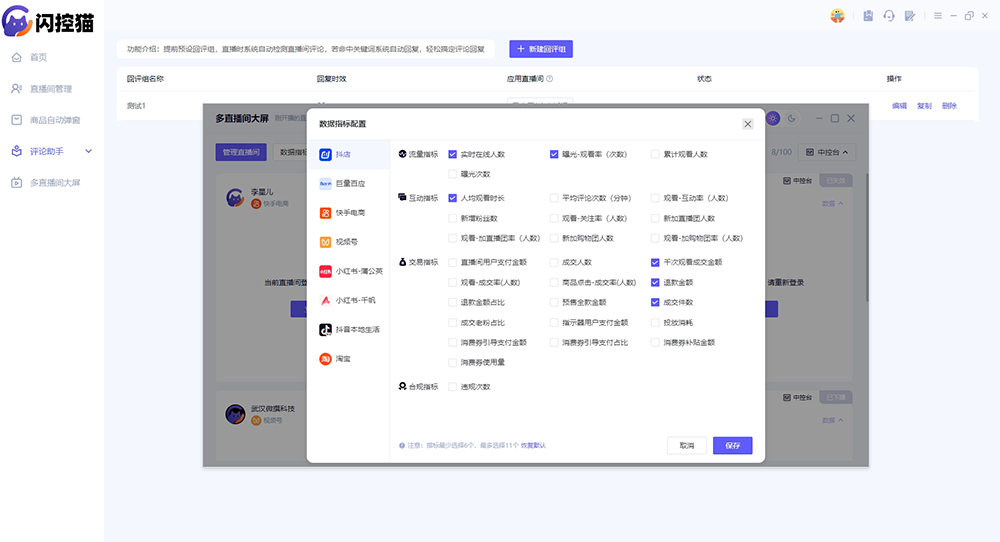Viewport: 1000px width, 542px height.
Task: Click the 恢复默认 link
Action: coord(533,446)
